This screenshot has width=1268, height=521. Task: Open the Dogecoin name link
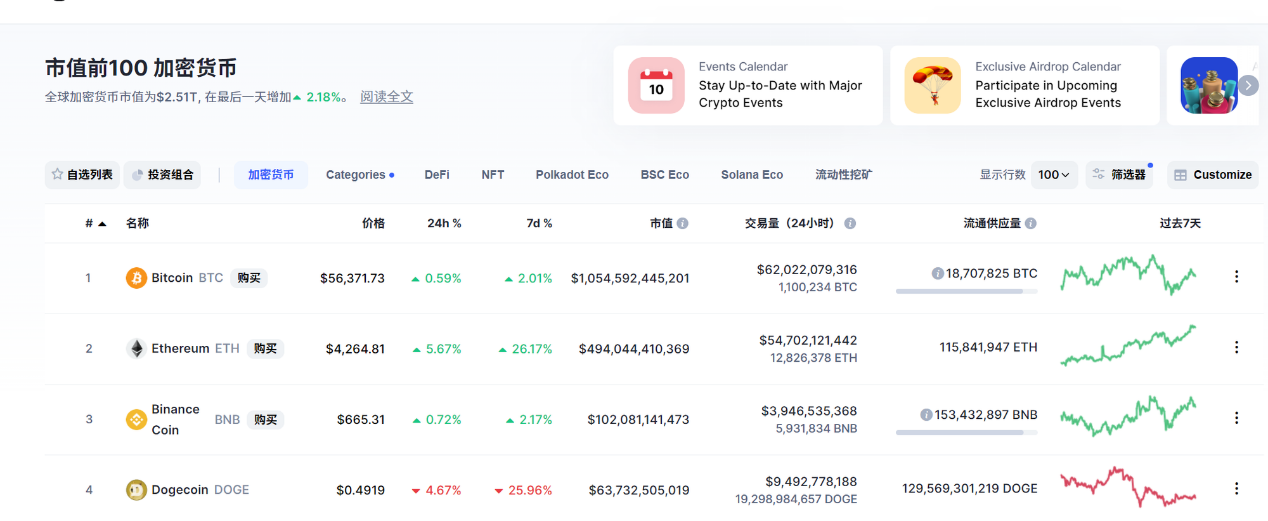(180, 490)
